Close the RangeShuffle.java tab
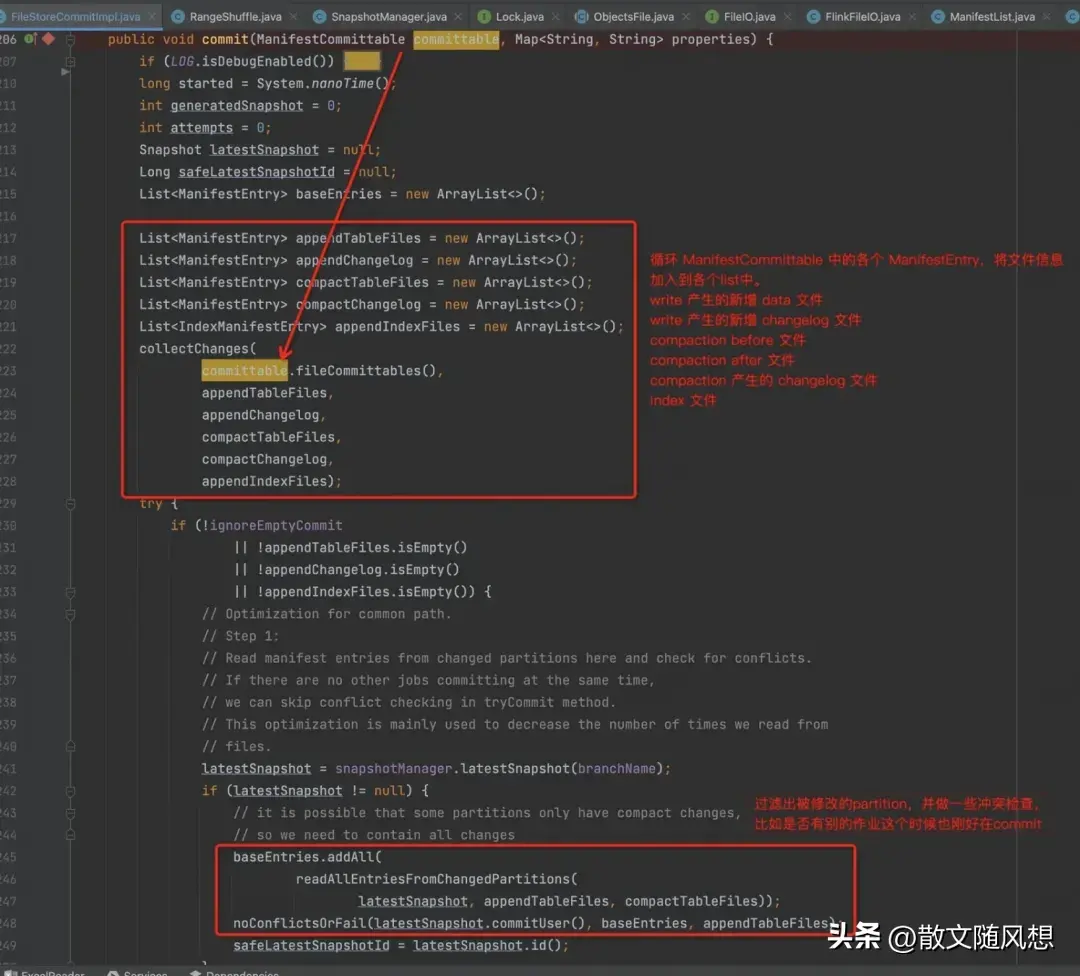Screen dimensions: 1080x976 click(293, 17)
